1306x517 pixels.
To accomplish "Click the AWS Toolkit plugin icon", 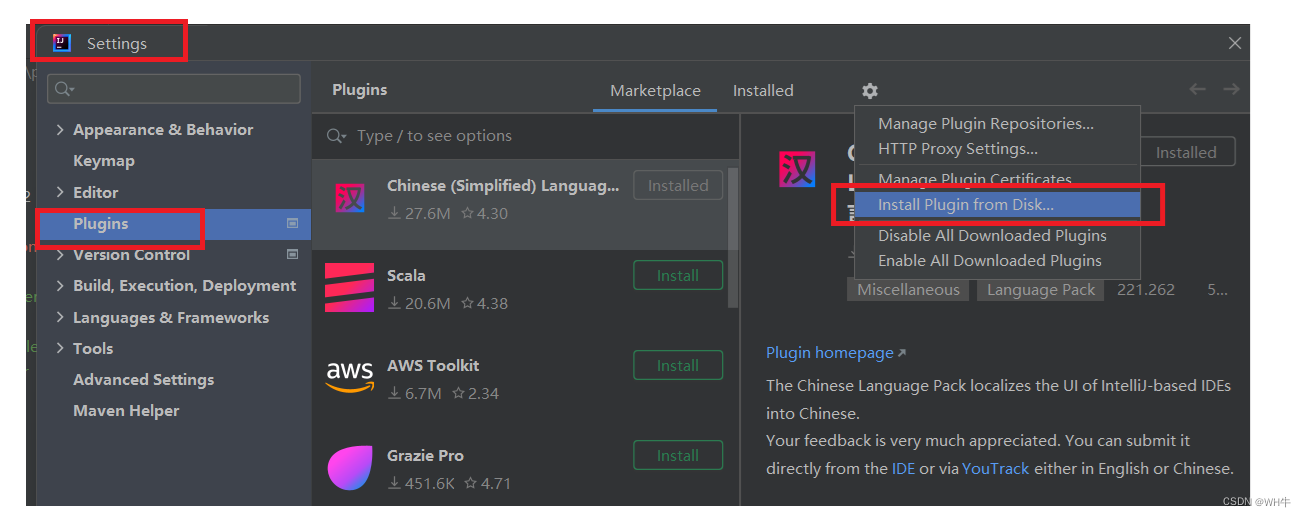I will click(x=349, y=378).
